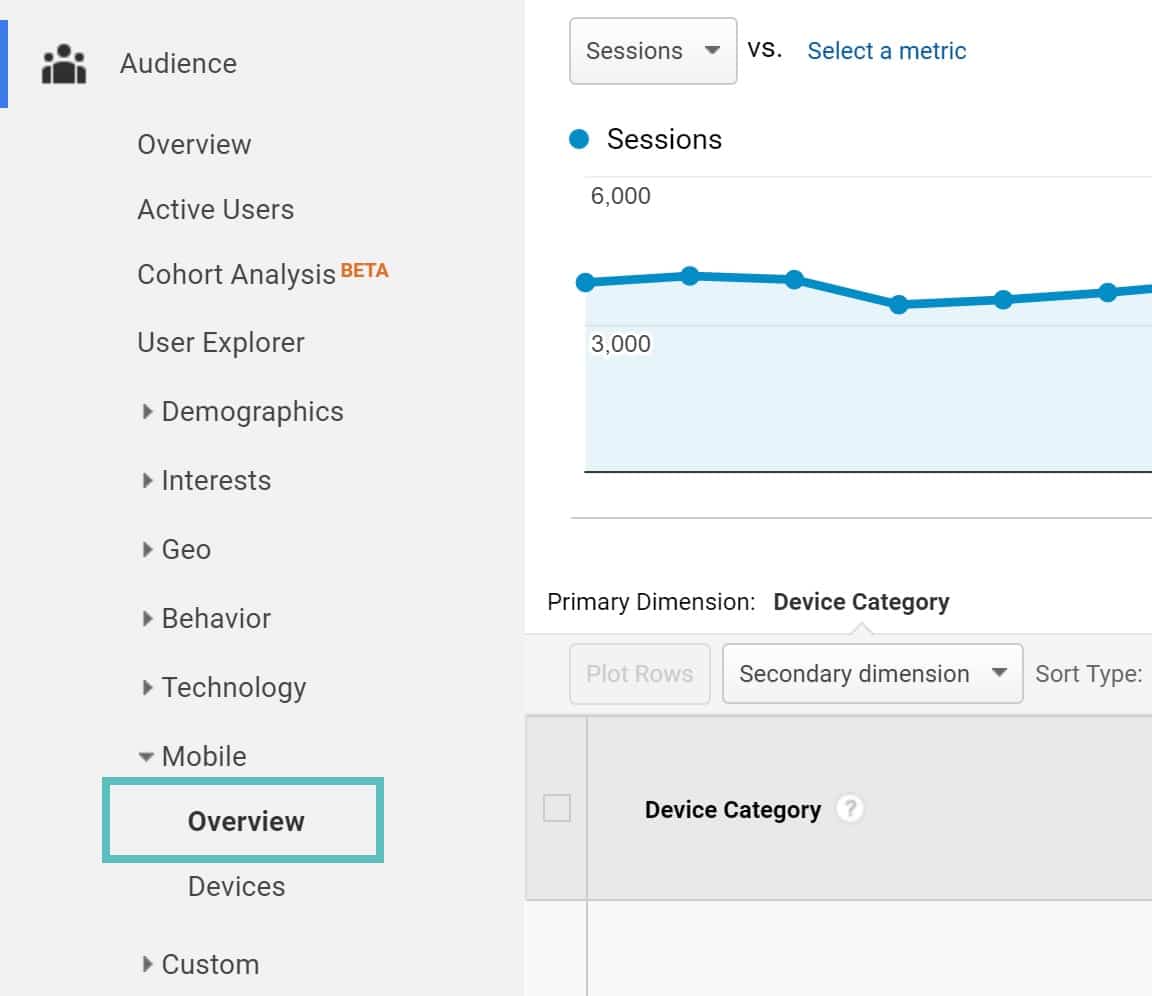Image resolution: width=1152 pixels, height=996 pixels.
Task: Open the Secondary dimension dropdown
Action: point(870,673)
